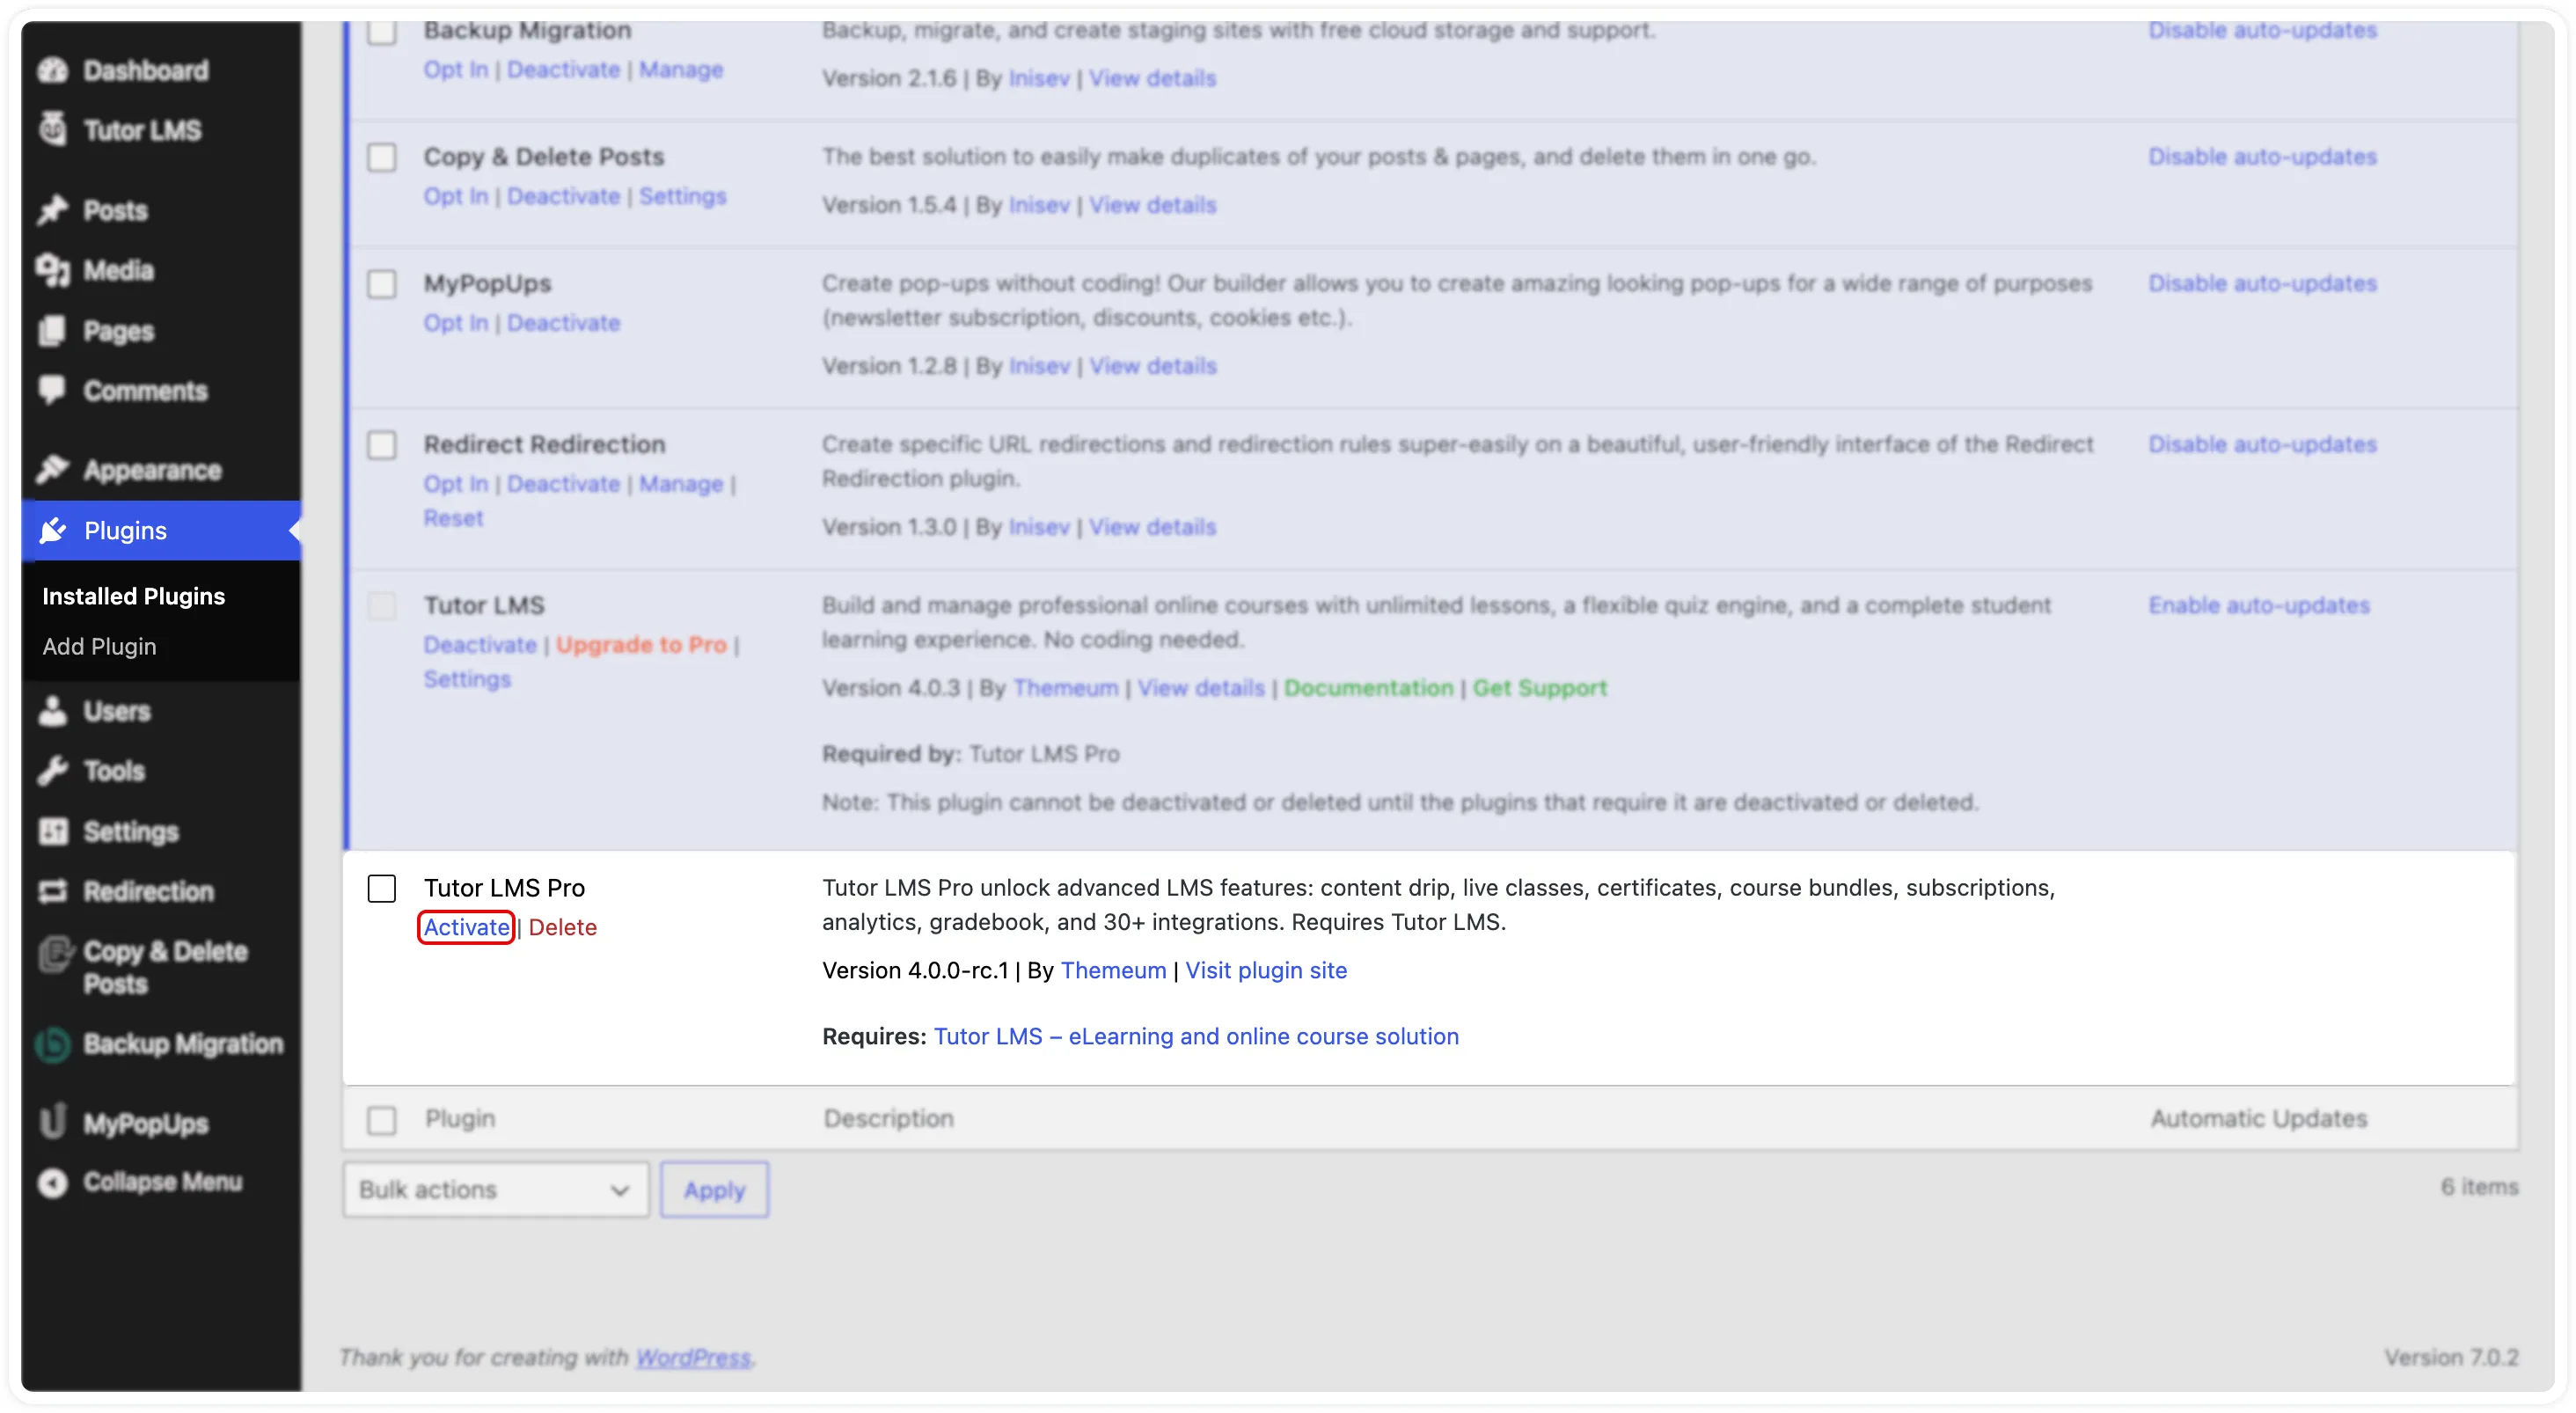2576x1413 pixels.
Task: Click the MyPopUps sidebar icon
Action: point(52,1122)
